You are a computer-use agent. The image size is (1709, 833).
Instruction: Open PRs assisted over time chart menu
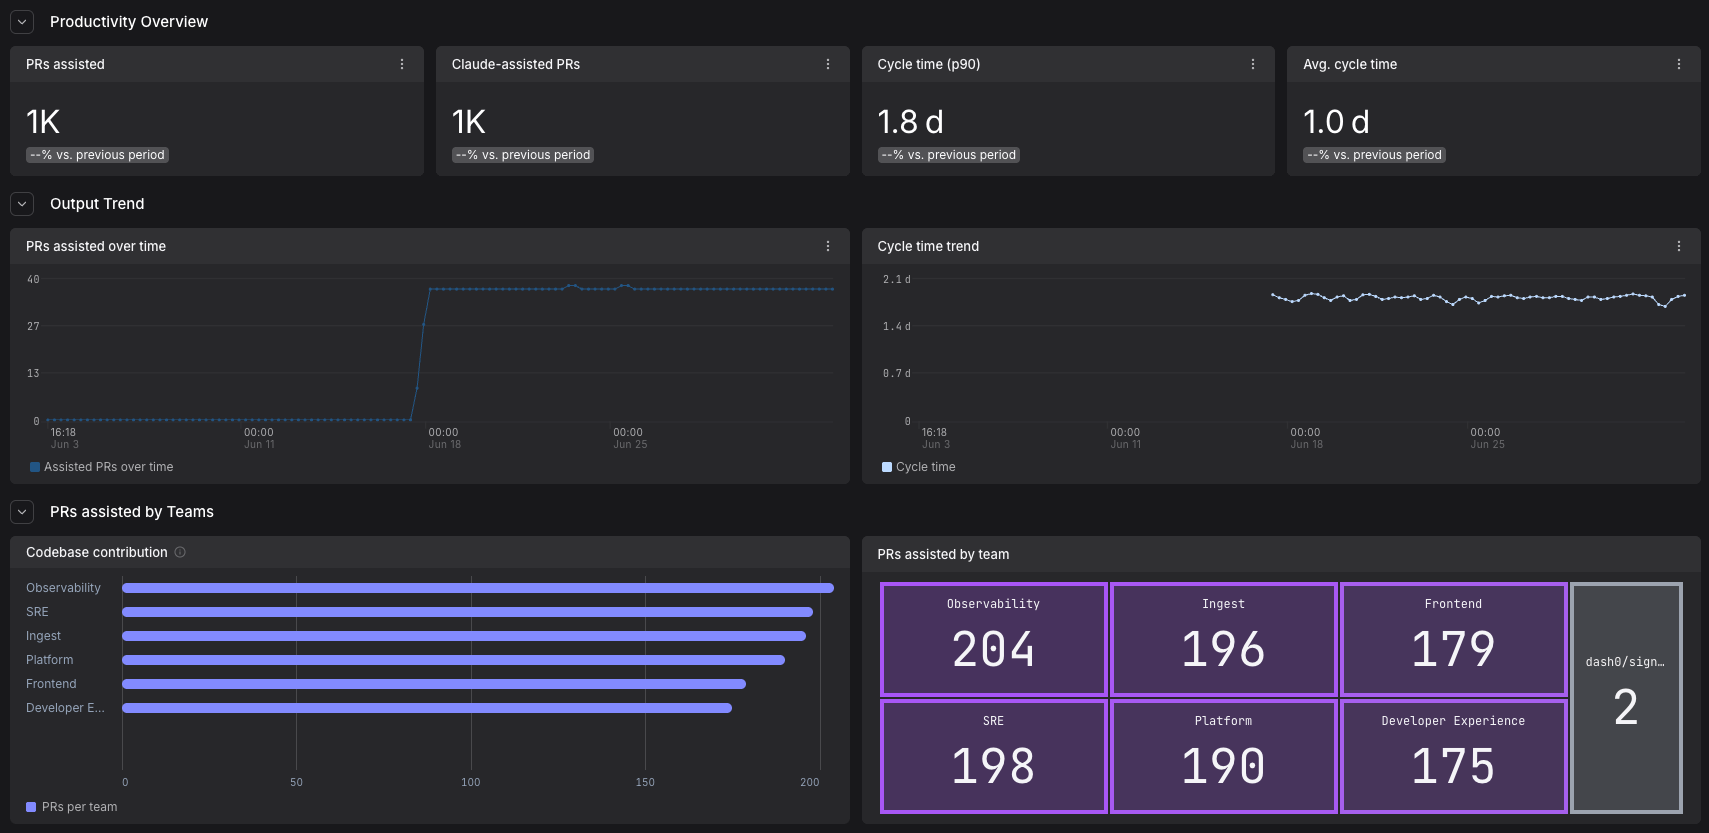[x=828, y=246]
